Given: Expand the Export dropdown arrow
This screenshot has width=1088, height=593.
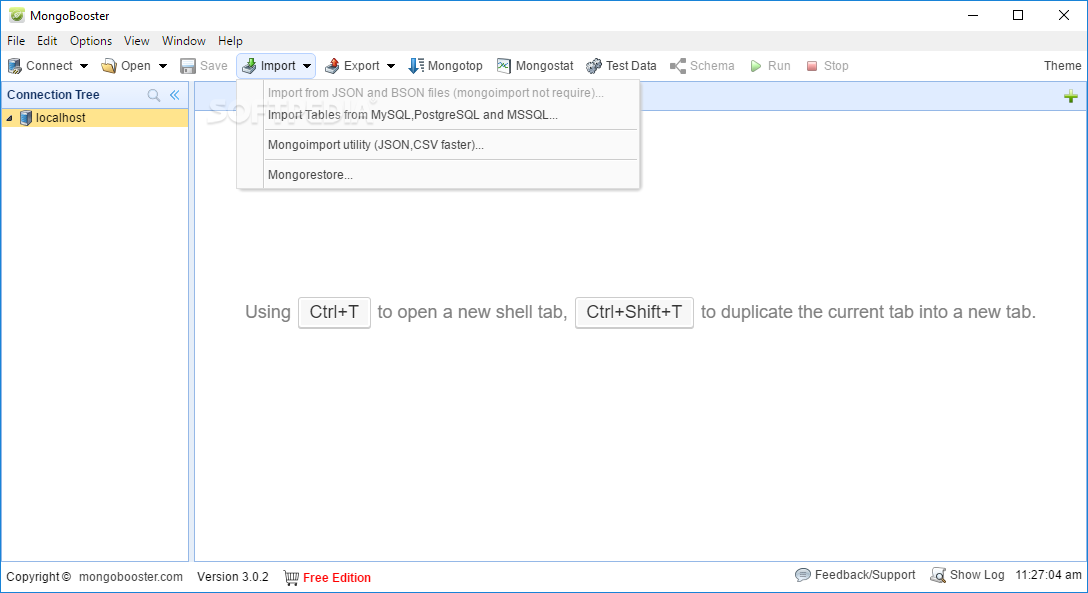Looking at the screenshot, I should click(x=391, y=67).
